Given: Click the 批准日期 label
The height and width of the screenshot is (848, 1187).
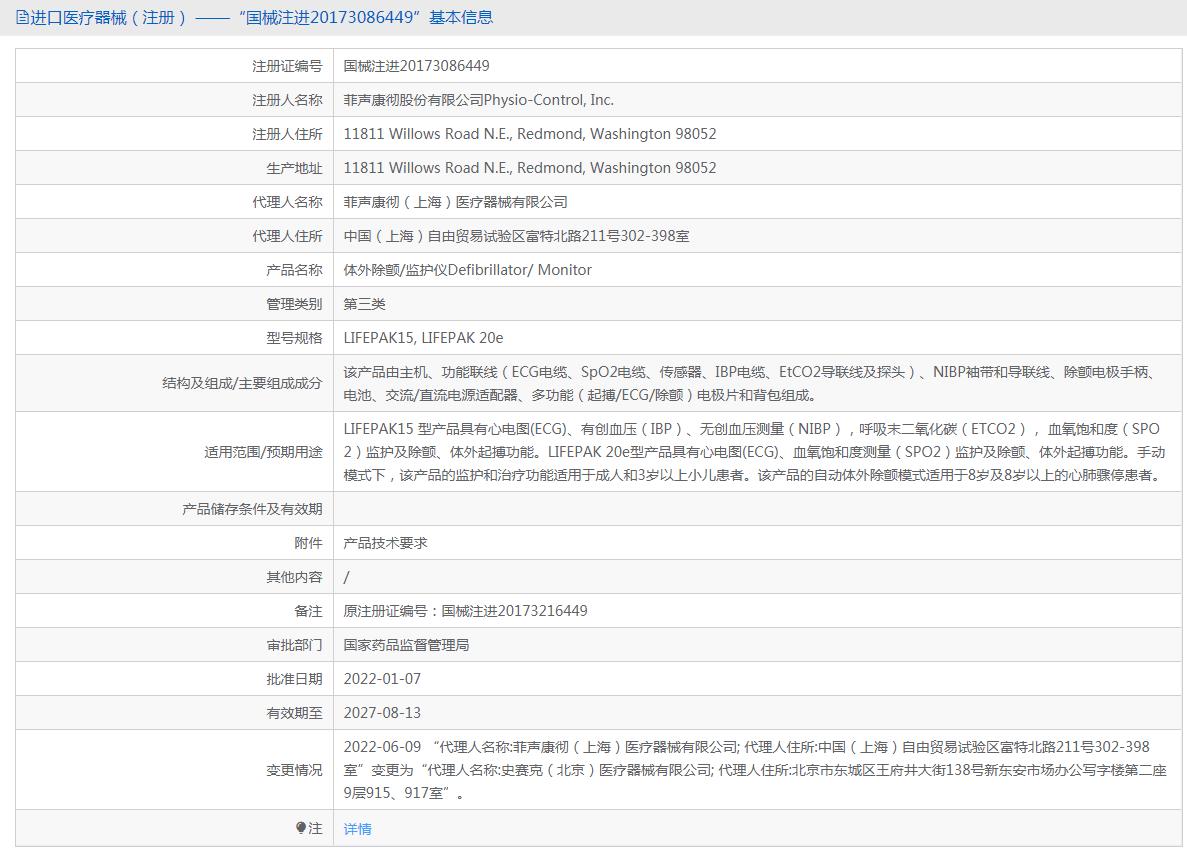Looking at the screenshot, I should (x=294, y=679).
